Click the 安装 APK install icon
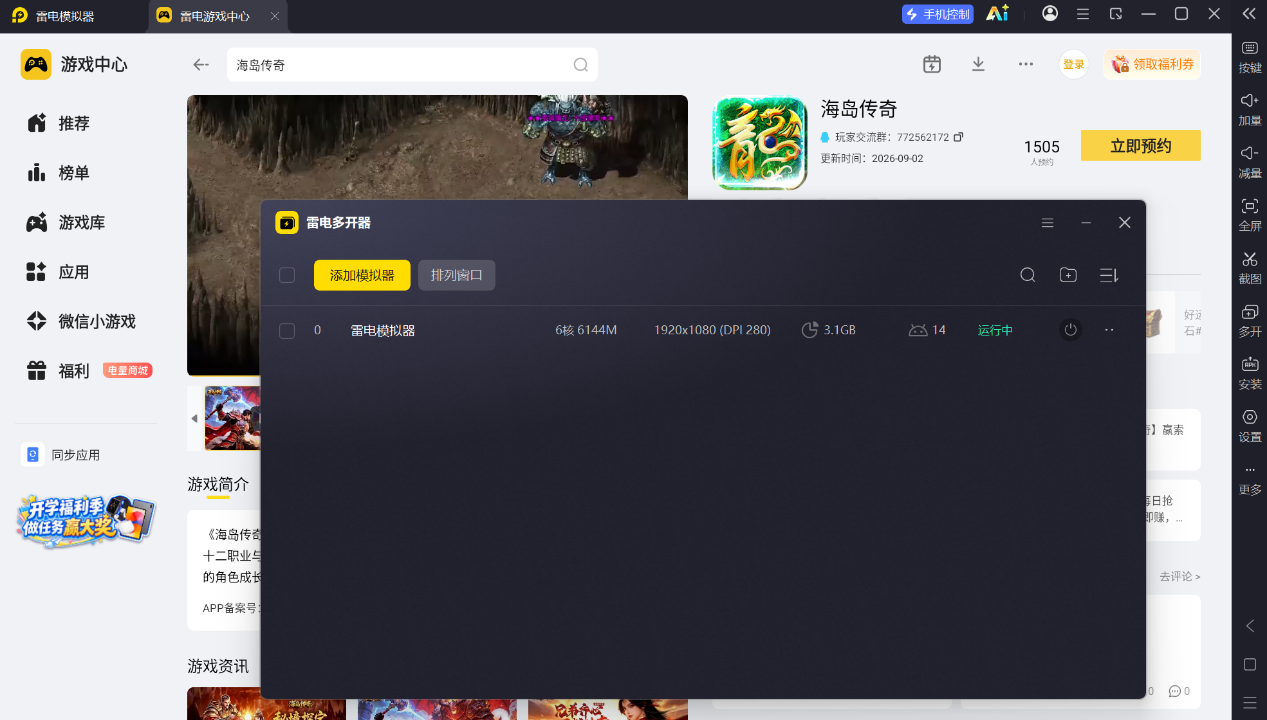Screen dimensions: 1267x720 (1249, 364)
